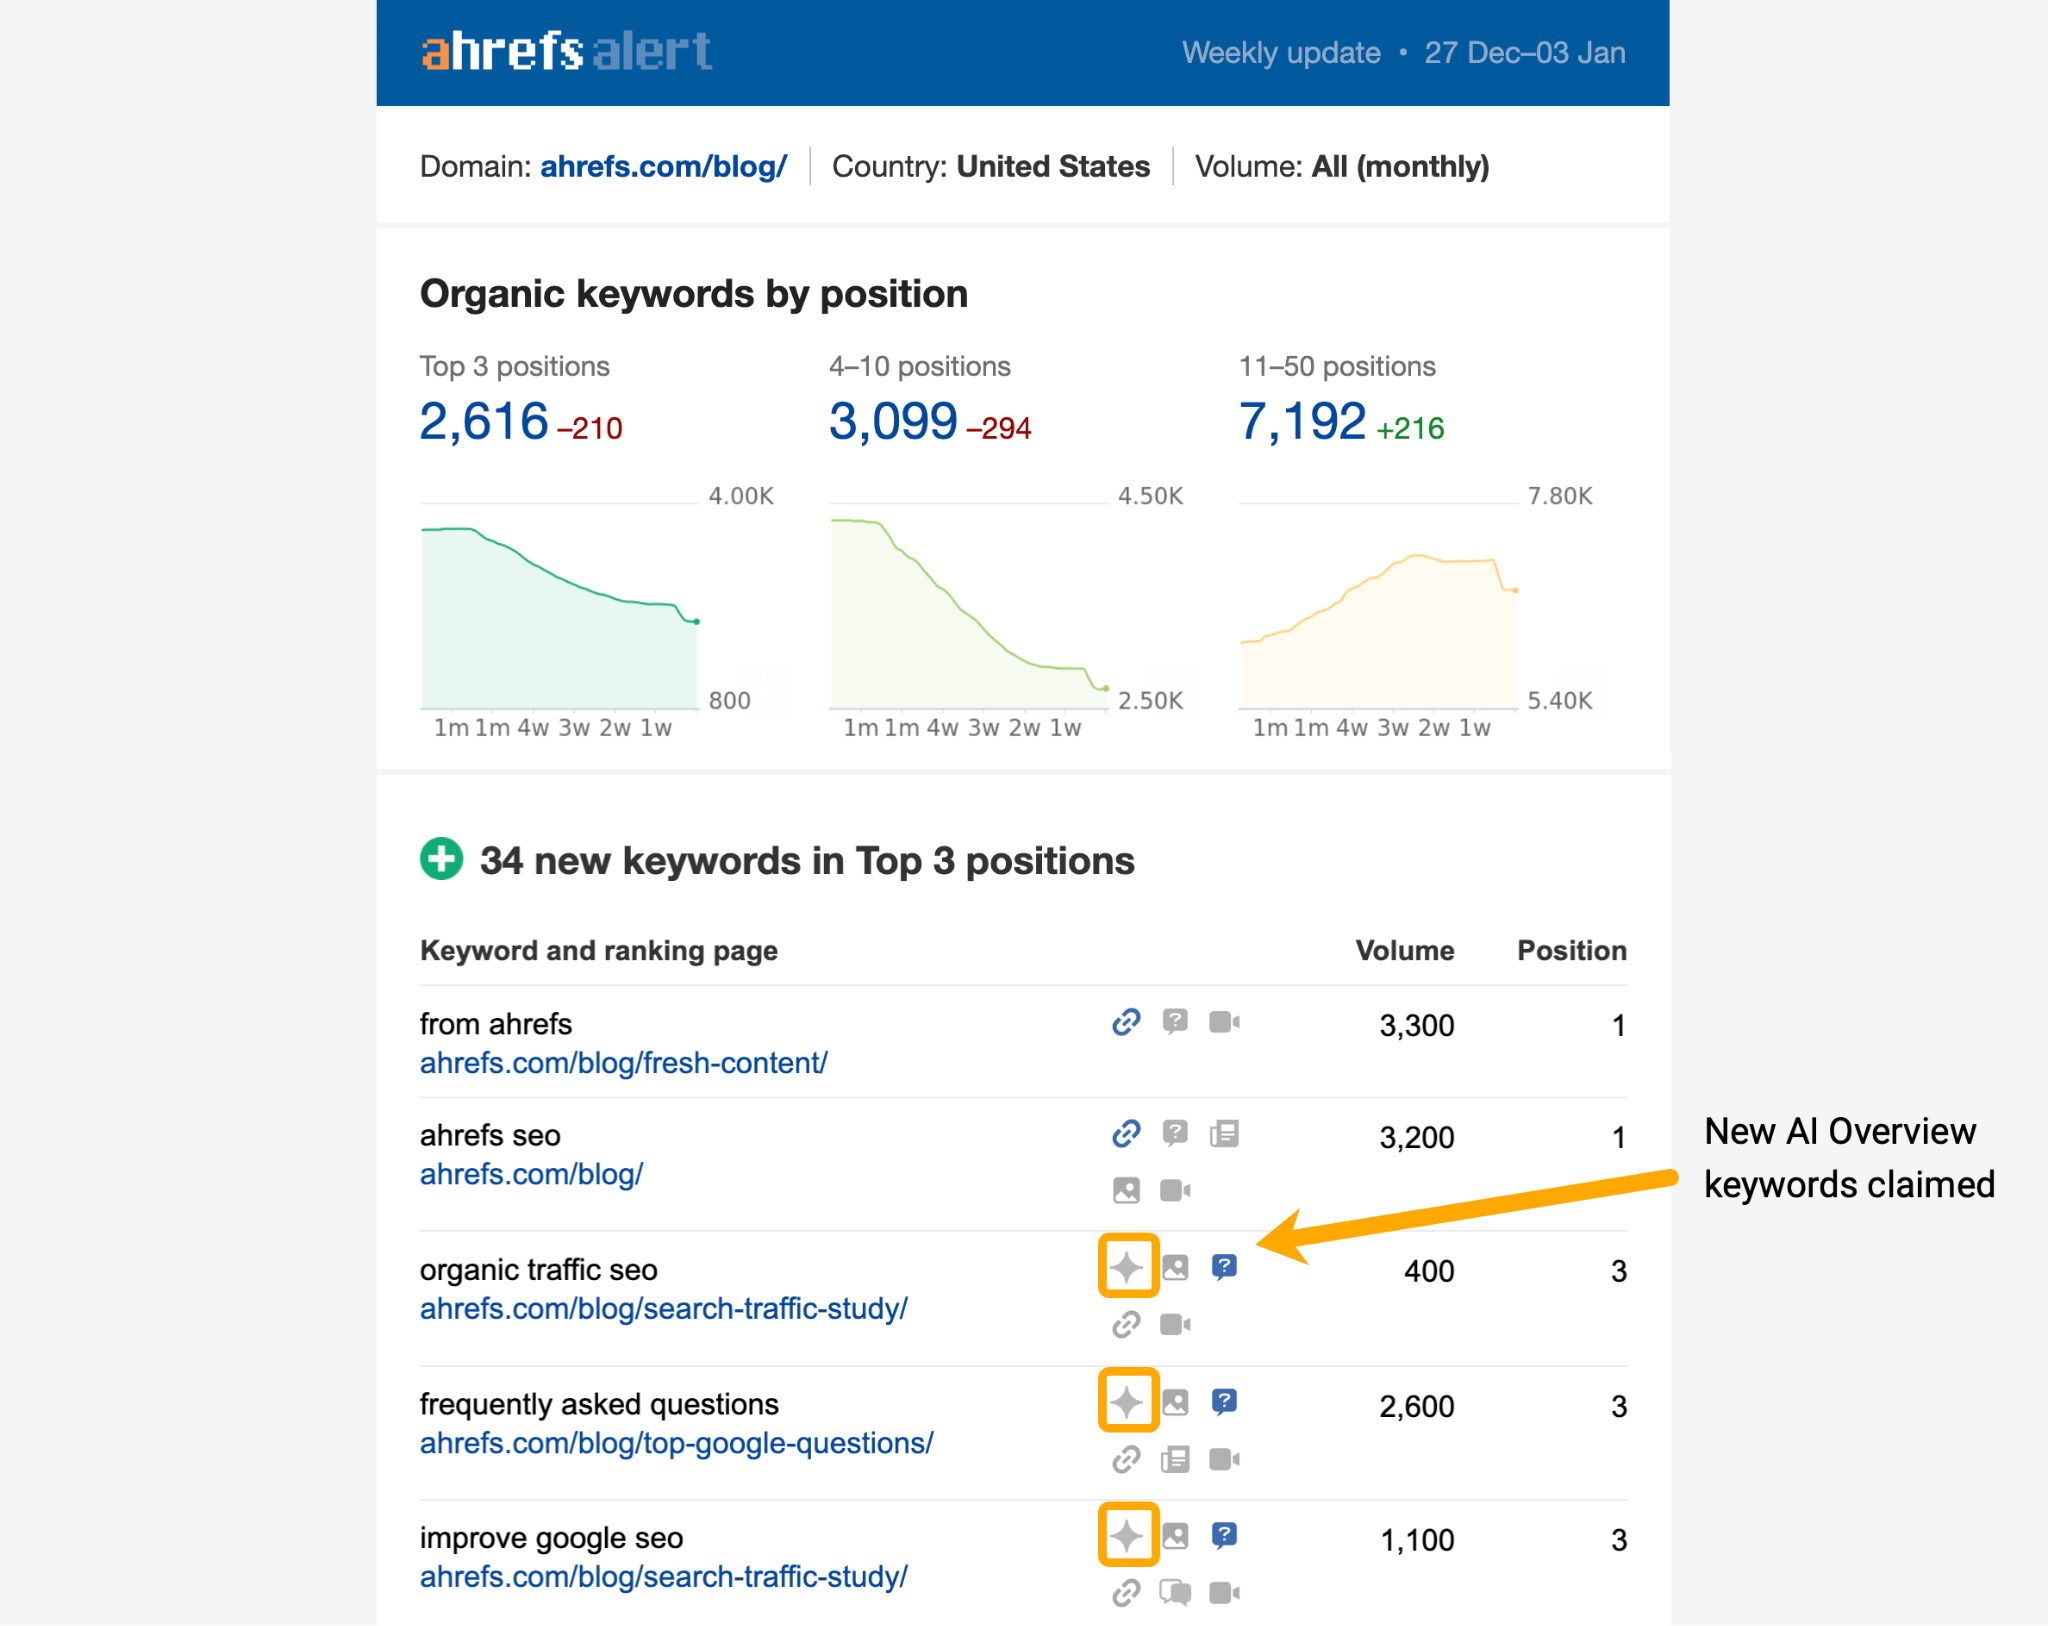Open the ahrefs.com/blog/search-traffic-study/ link
The height and width of the screenshot is (1626, 2048).
[x=663, y=1308]
